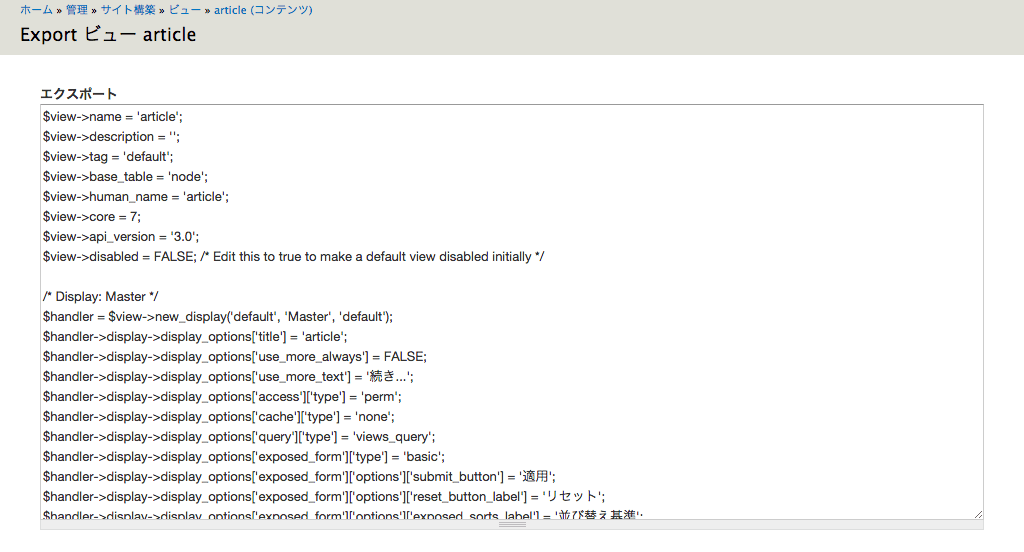Click the ['exposed_form']['type'] = 'basic' line
The width and height of the screenshot is (1024, 552).
point(244,457)
